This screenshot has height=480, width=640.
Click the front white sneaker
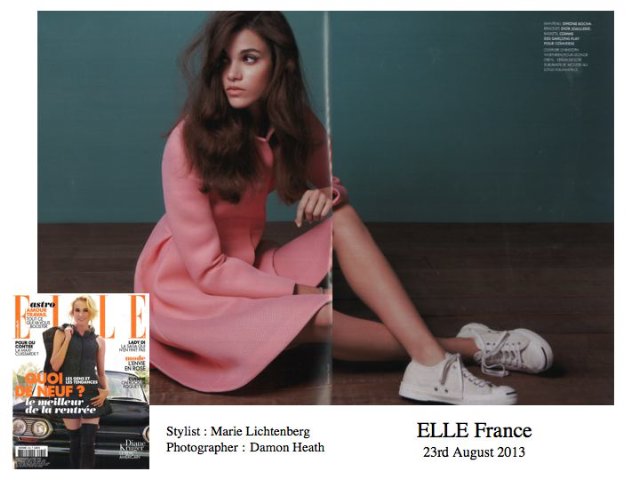457,380
